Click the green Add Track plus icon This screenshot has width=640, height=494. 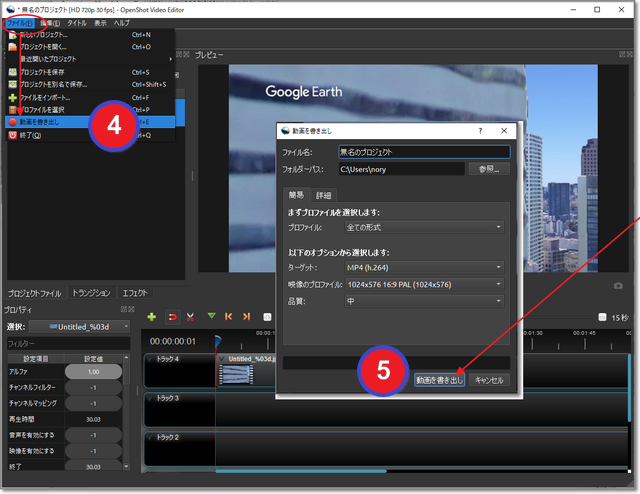151,316
